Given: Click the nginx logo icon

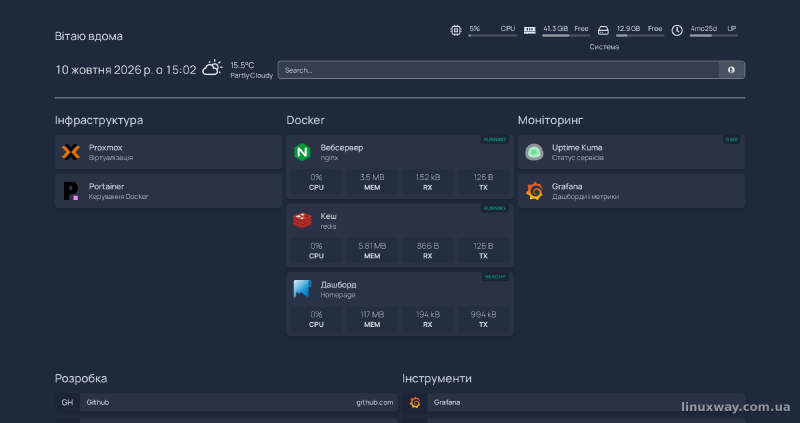Looking at the screenshot, I should 302,152.
